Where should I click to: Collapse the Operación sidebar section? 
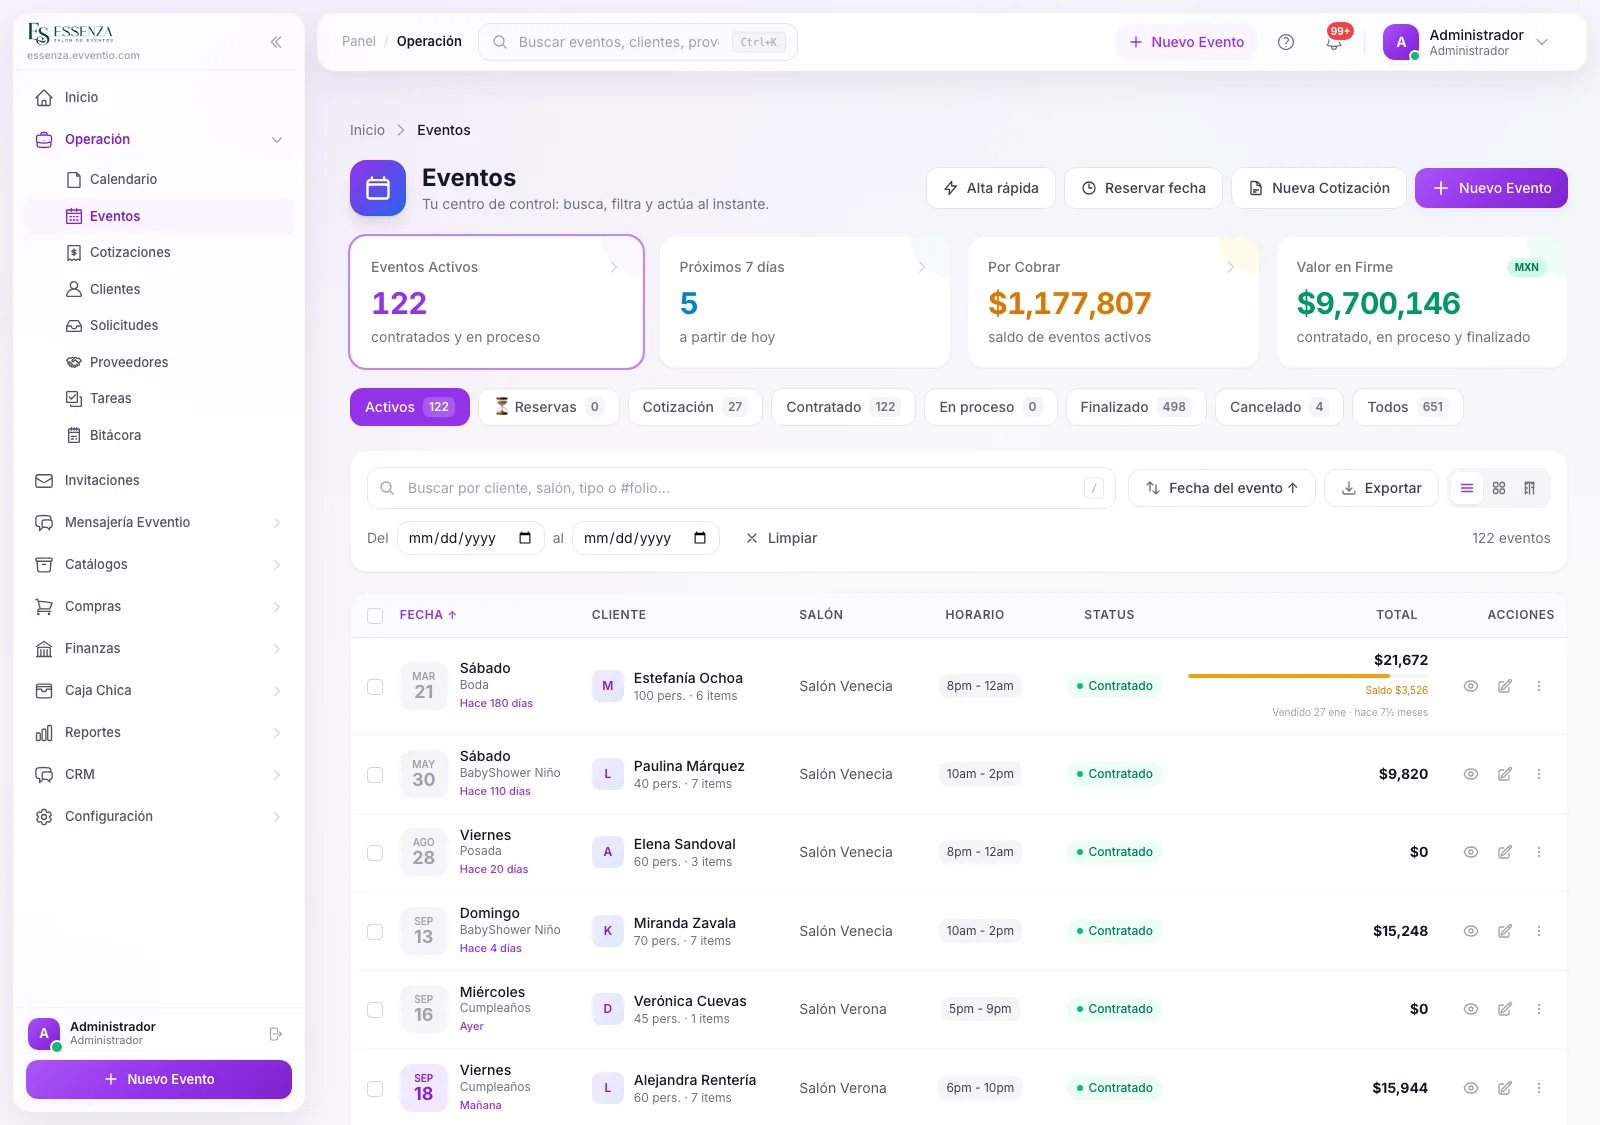(x=159, y=139)
